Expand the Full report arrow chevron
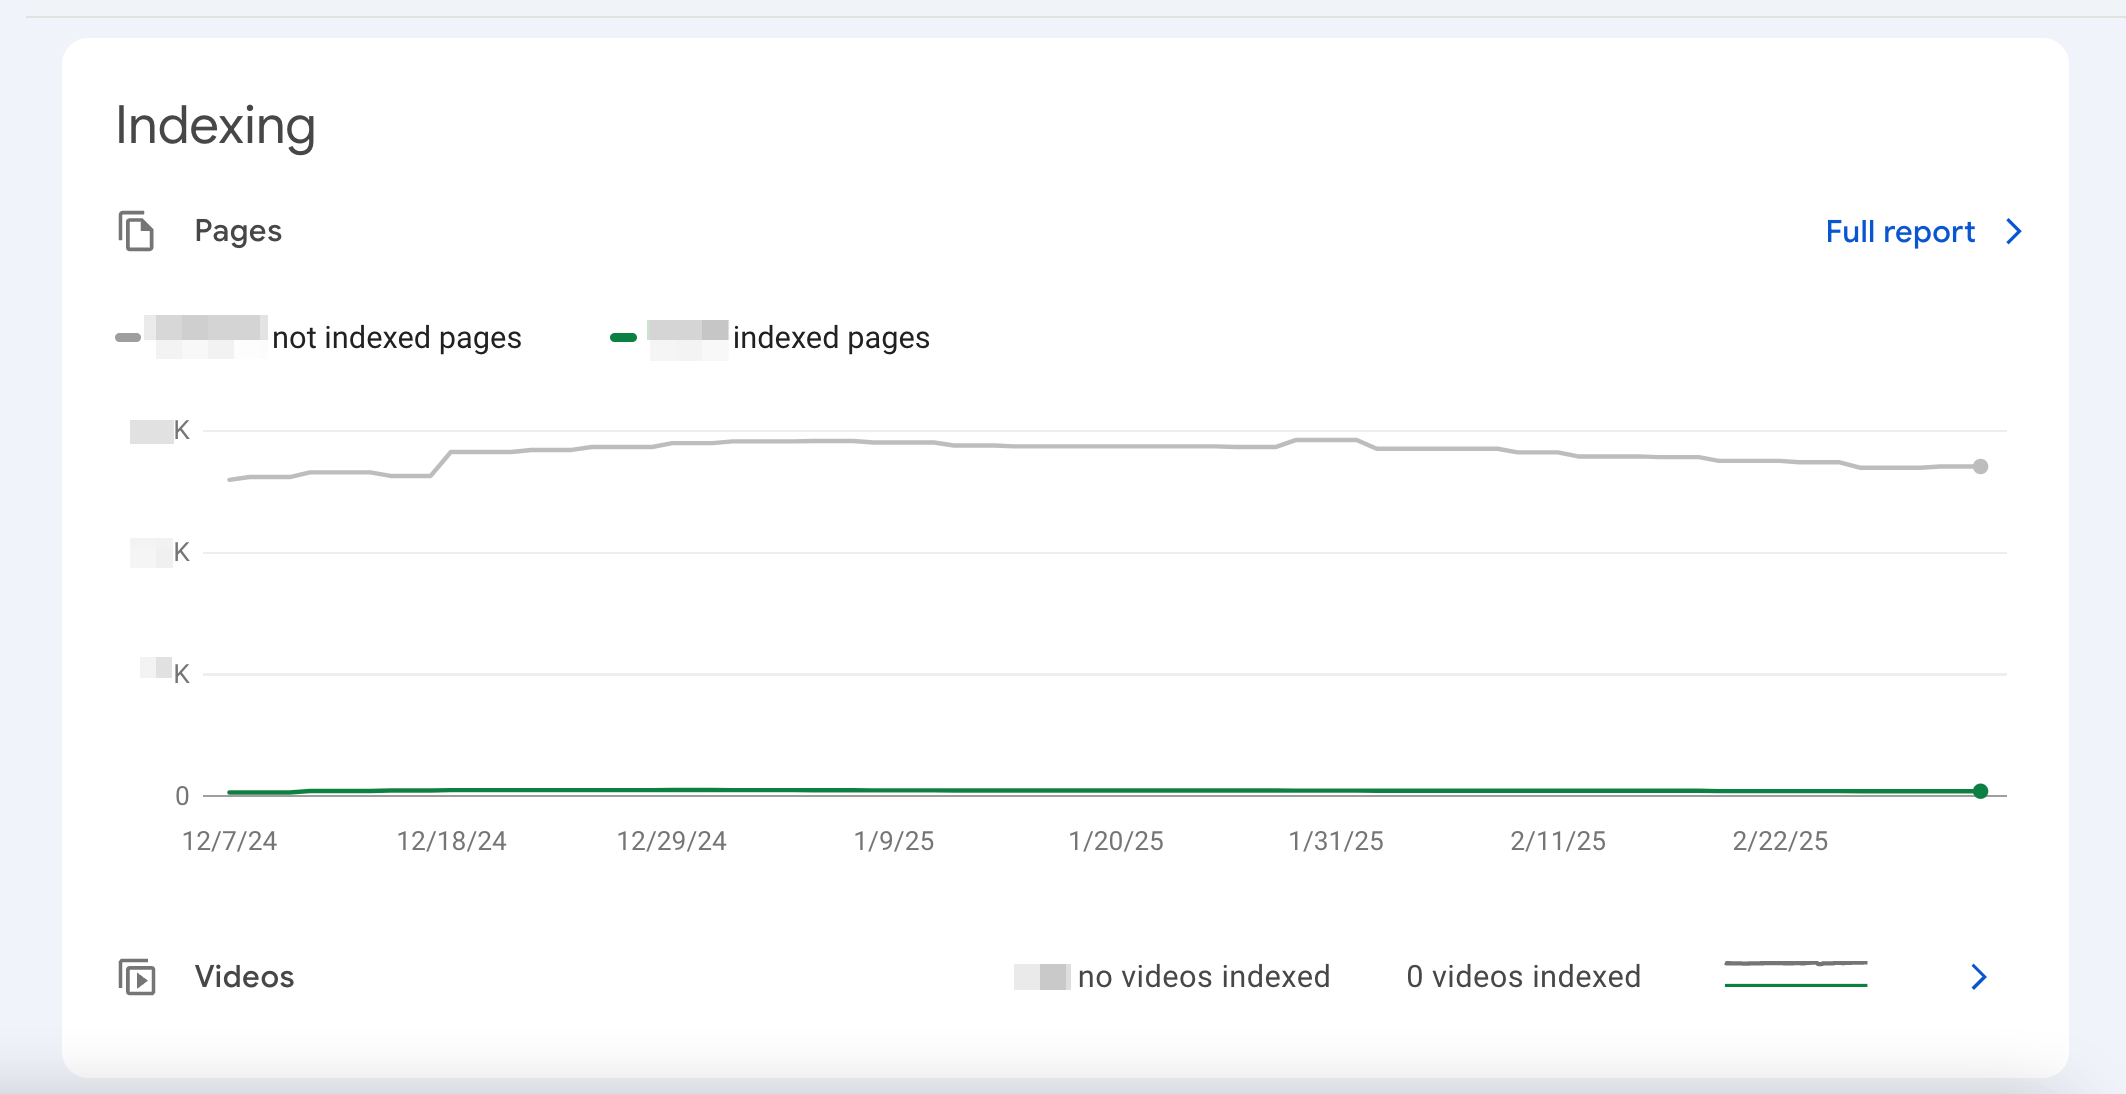Image resolution: width=2126 pixels, height=1094 pixels. [2014, 231]
